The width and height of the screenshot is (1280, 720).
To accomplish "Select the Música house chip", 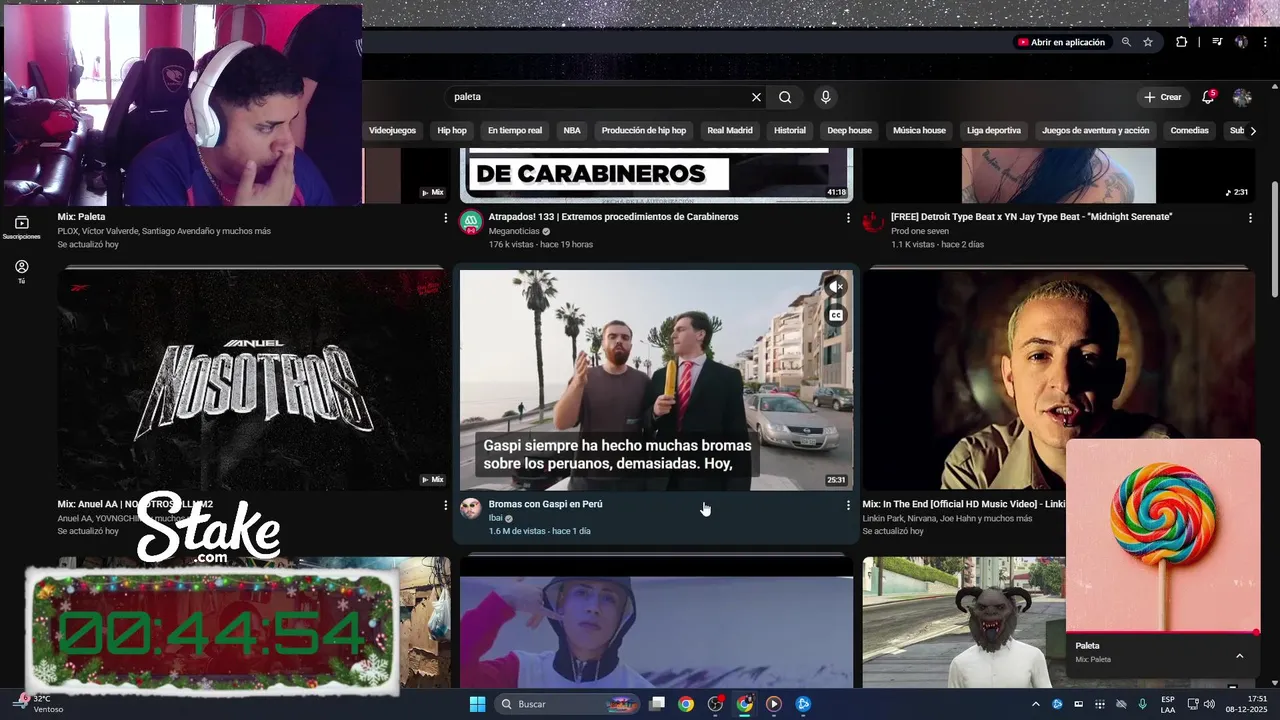I will (x=919, y=130).
